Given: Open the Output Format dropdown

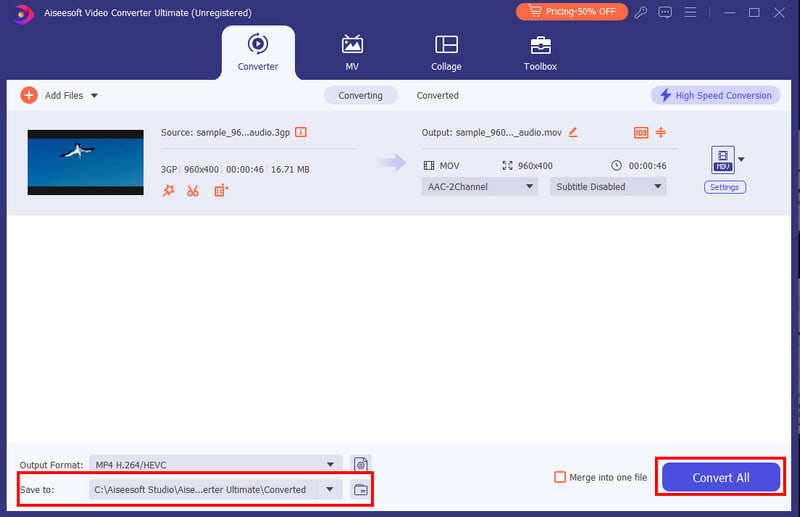Looking at the screenshot, I should coord(216,464).
